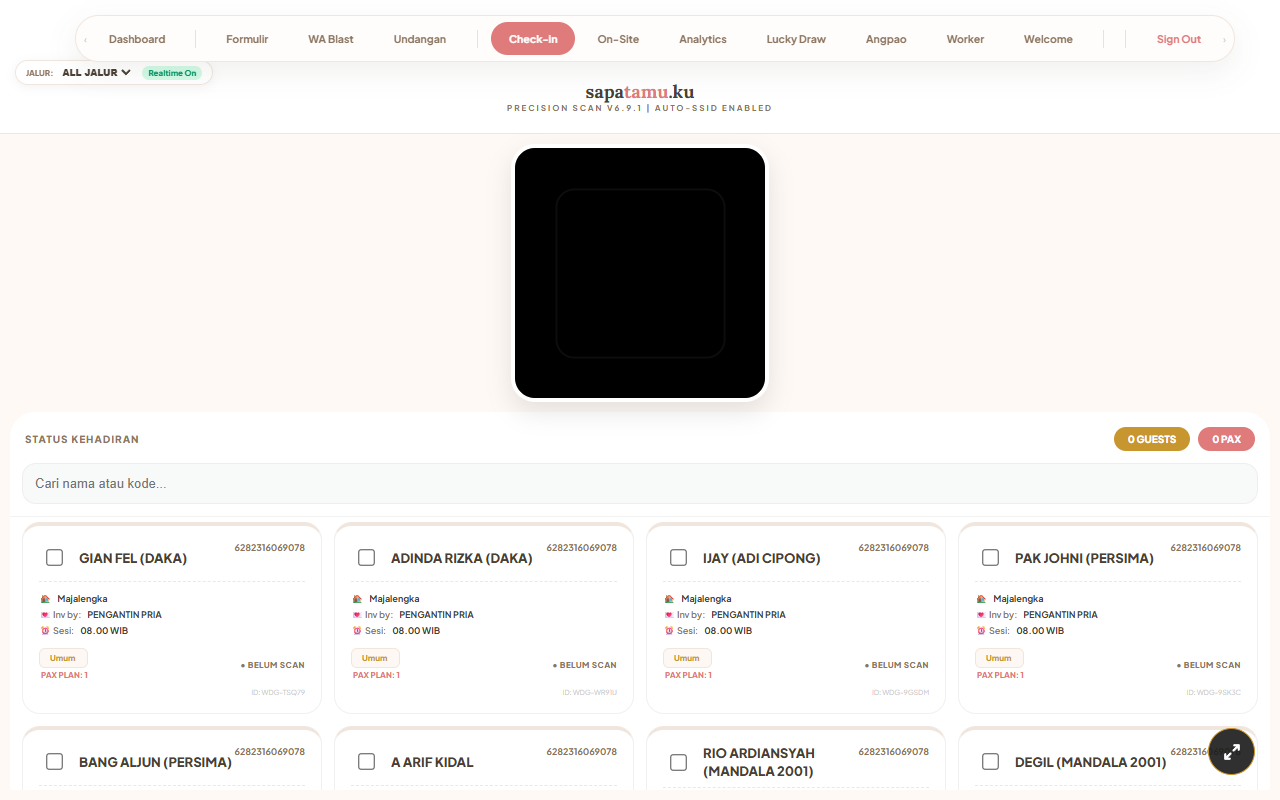Click the alarm clock icon in ADINDA RIZKA card
Viewport: 1280px width, 800px height.
pyautogui.click(x=357, y=631)
